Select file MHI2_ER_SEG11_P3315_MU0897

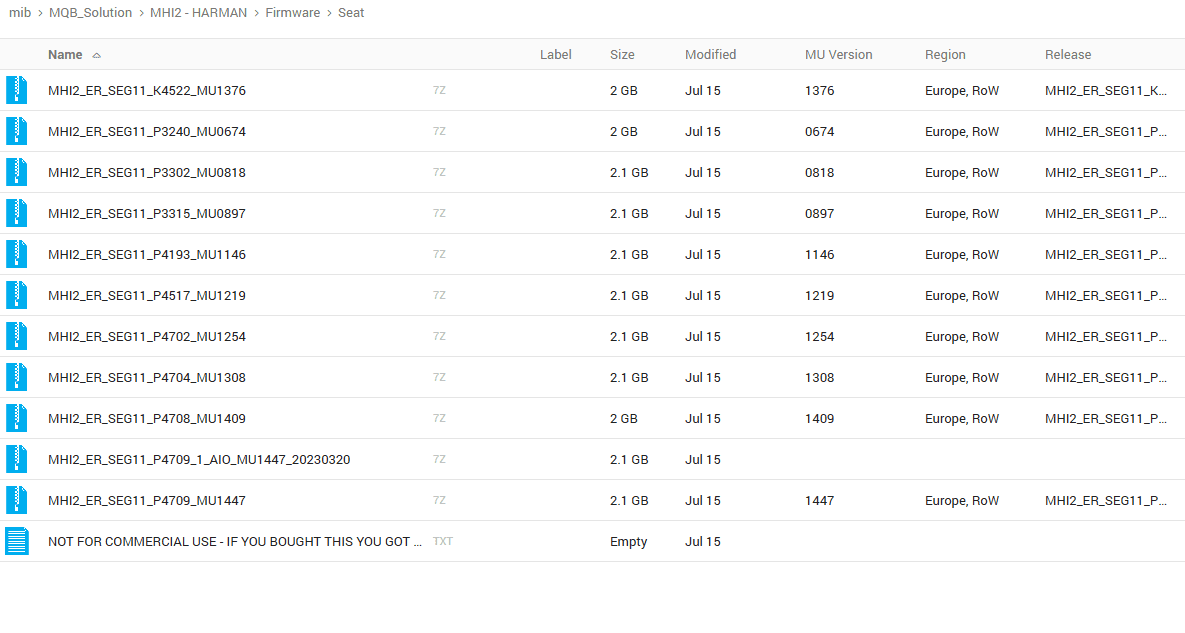[x=147, y=214]
